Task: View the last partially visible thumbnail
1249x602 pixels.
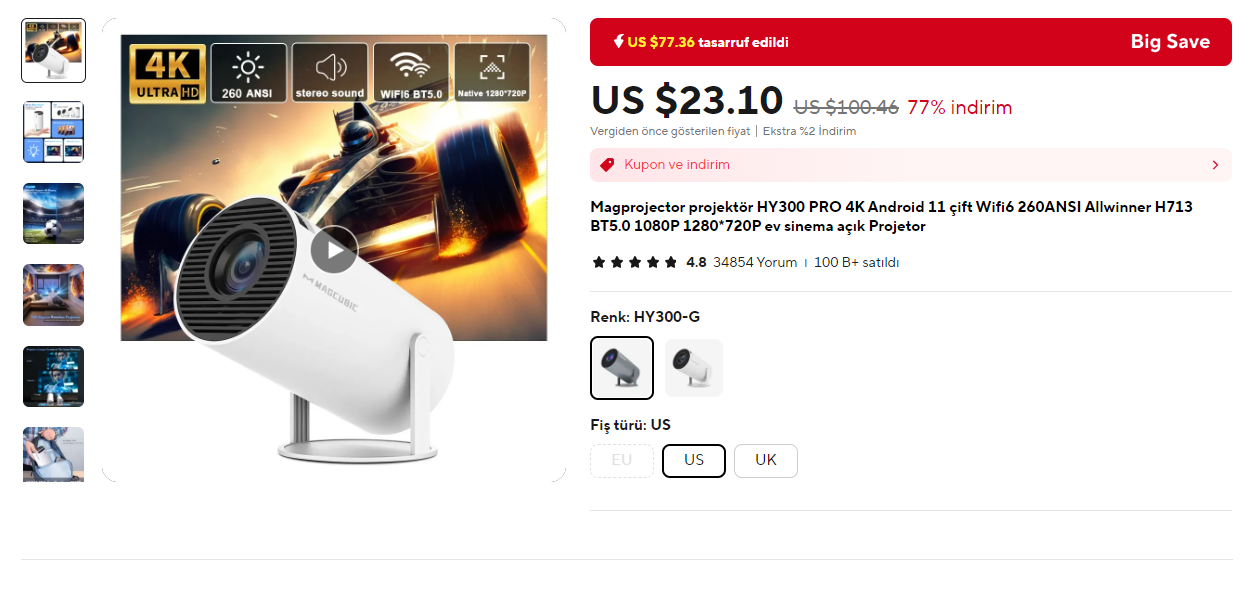Action: click(x=54, y=454)
